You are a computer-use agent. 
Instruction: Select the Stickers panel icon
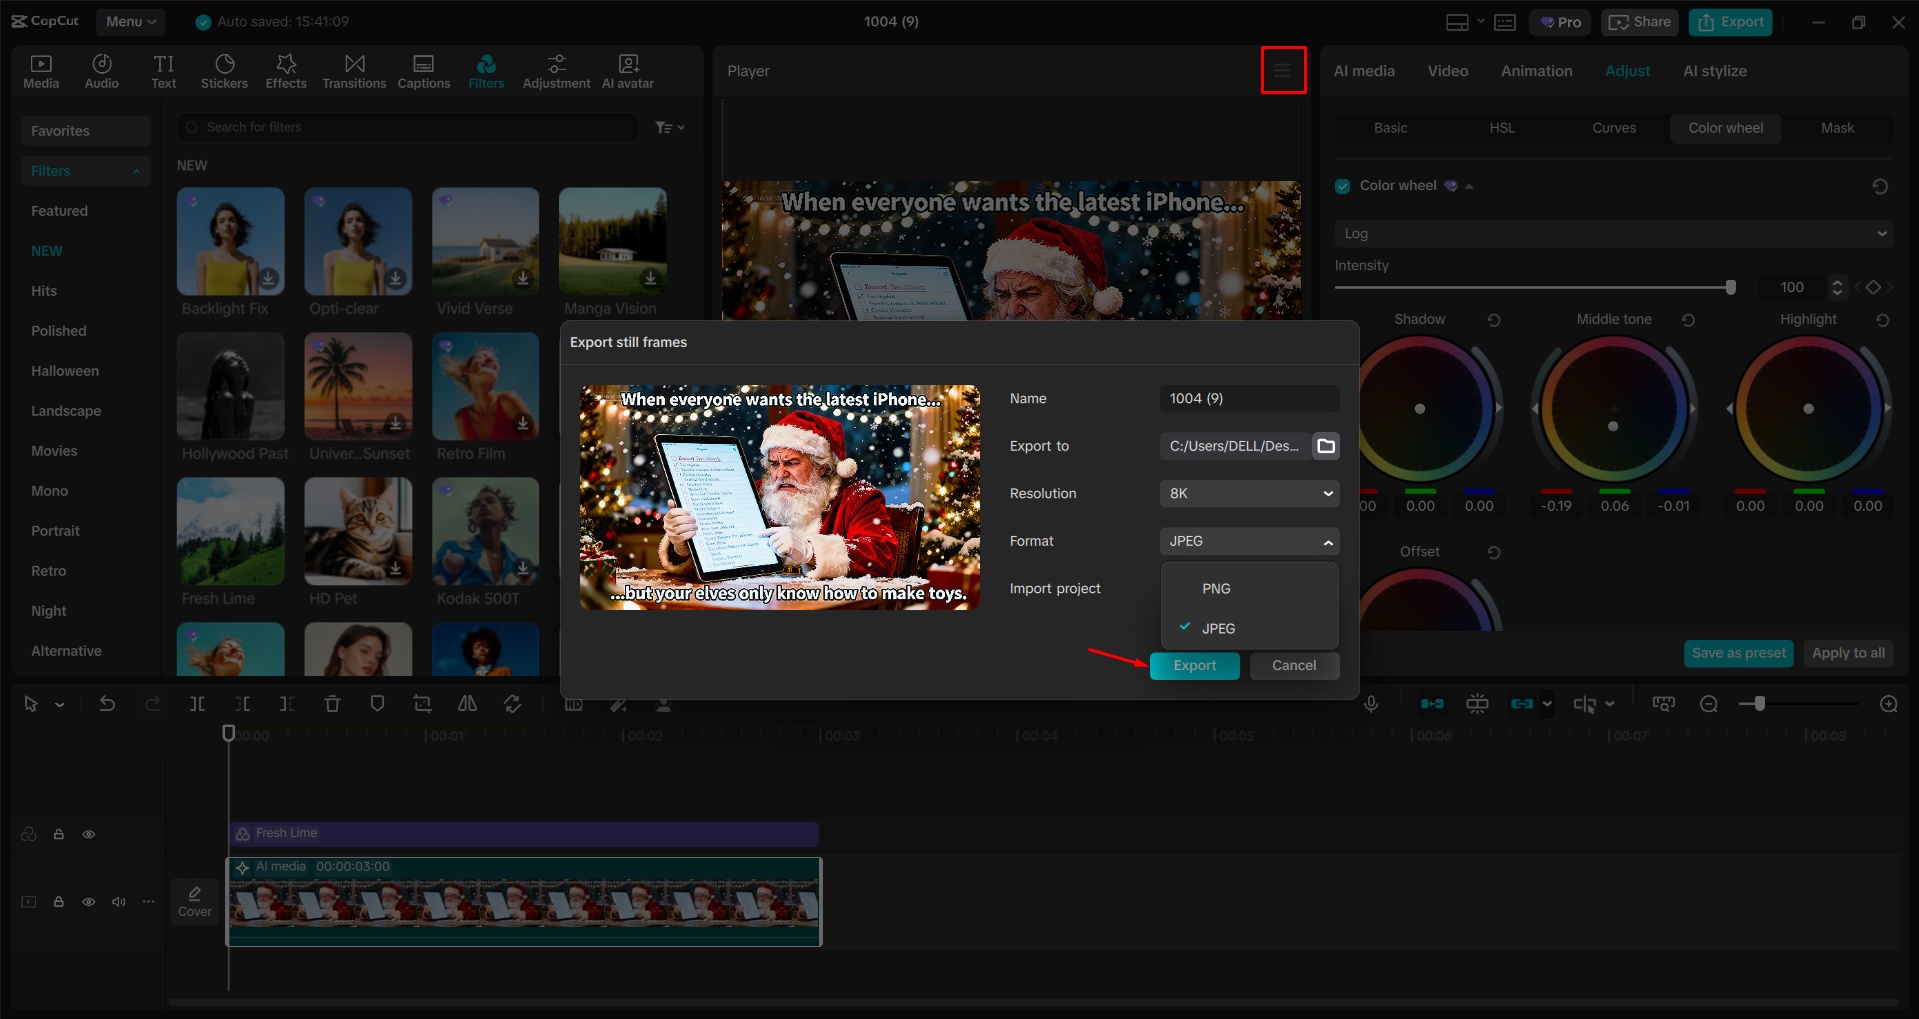(x=224, y=70)
